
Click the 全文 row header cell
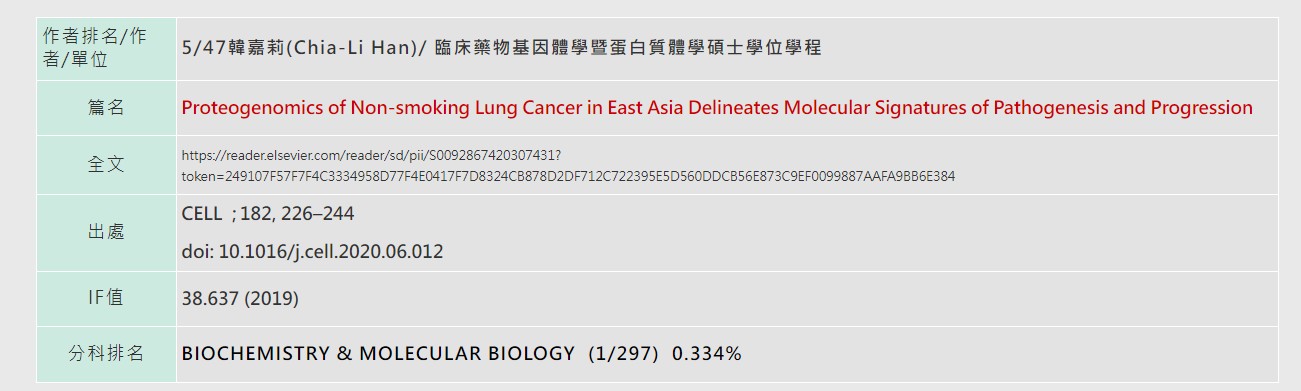tap(106, 165)
